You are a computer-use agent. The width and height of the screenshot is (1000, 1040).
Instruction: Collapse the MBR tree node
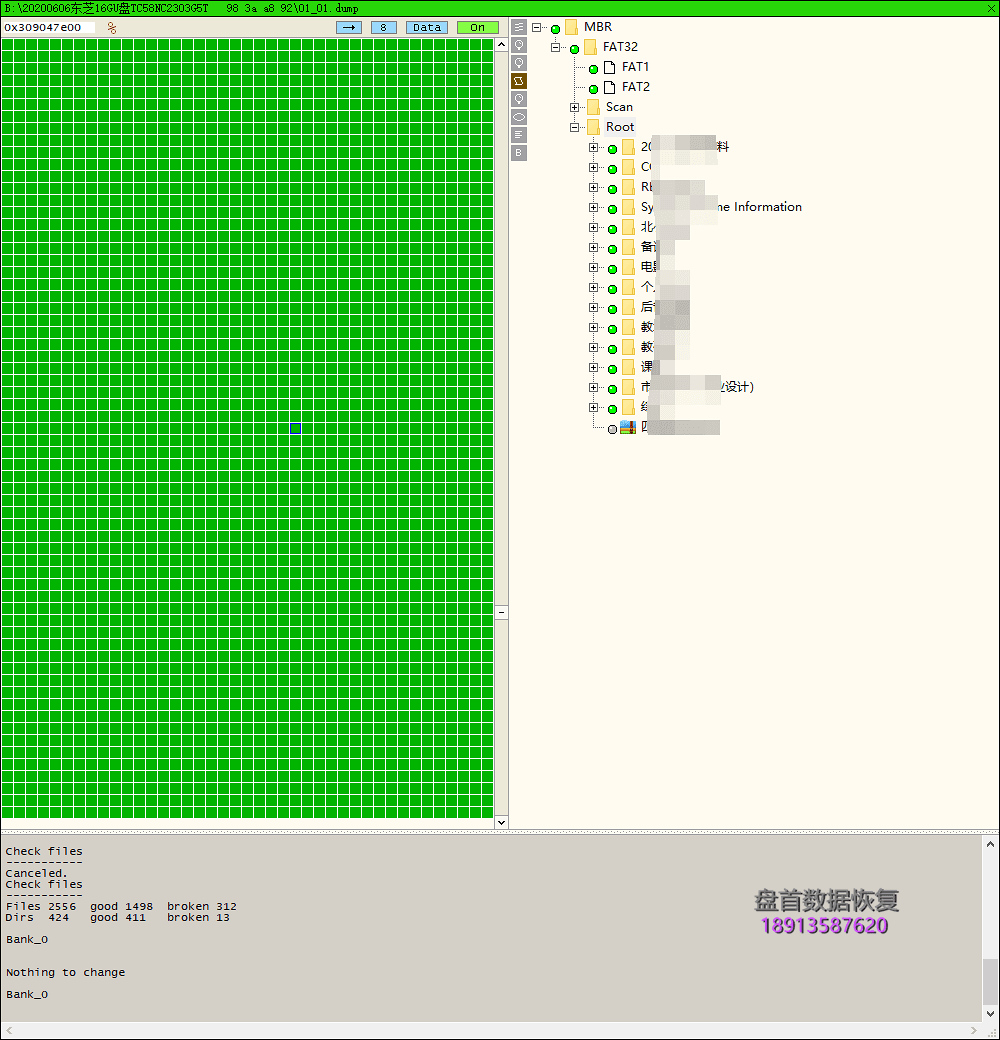(536, 27)
